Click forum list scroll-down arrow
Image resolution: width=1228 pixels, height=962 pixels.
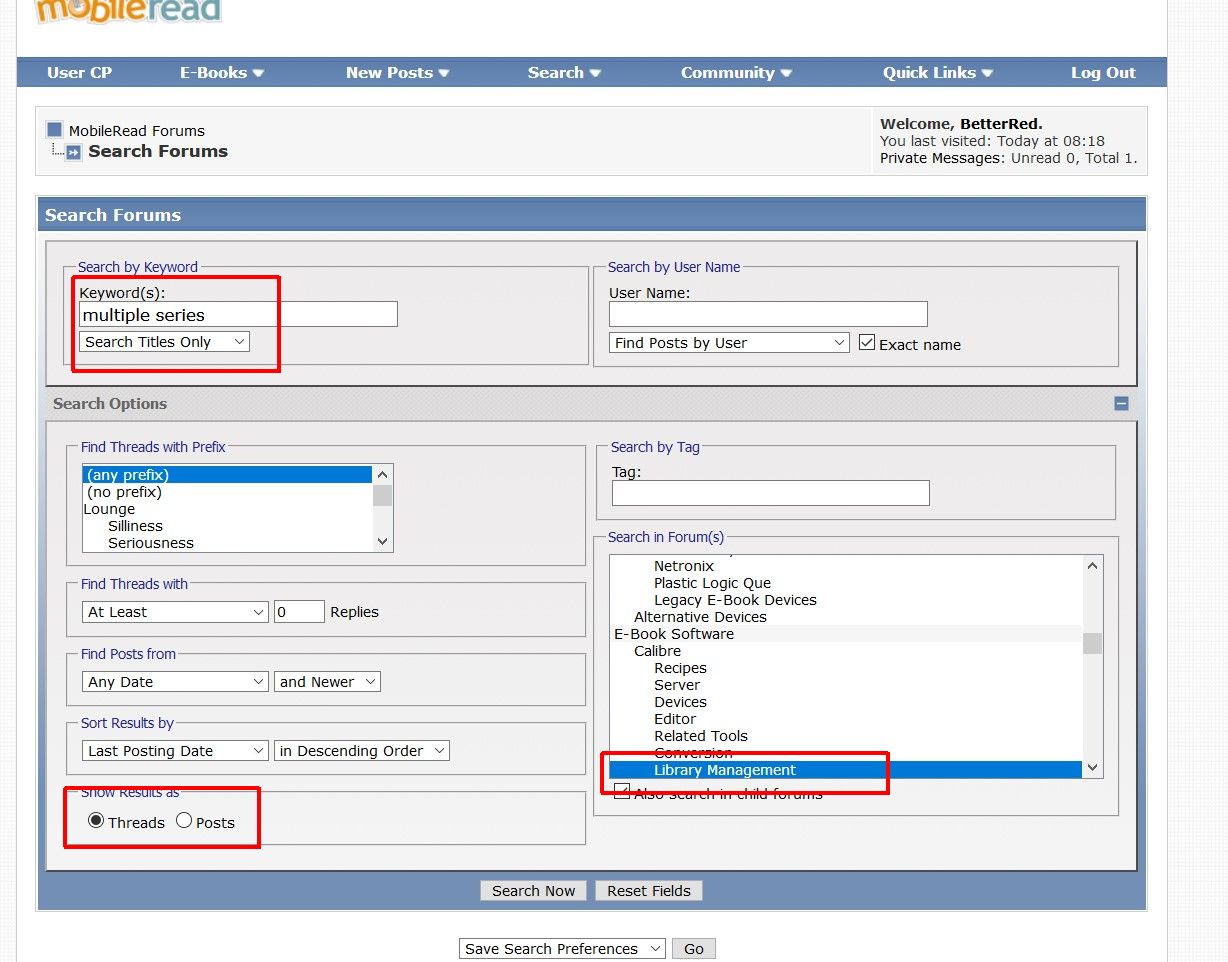pos(1092,768)
